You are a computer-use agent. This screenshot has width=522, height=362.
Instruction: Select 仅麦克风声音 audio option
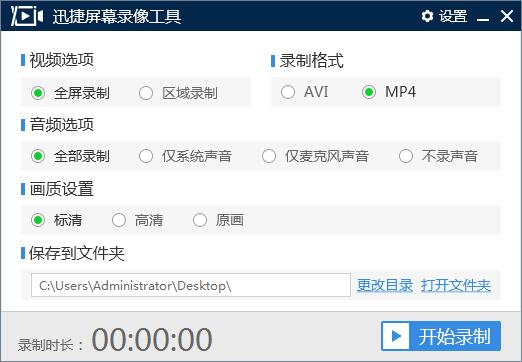[315, 156]
